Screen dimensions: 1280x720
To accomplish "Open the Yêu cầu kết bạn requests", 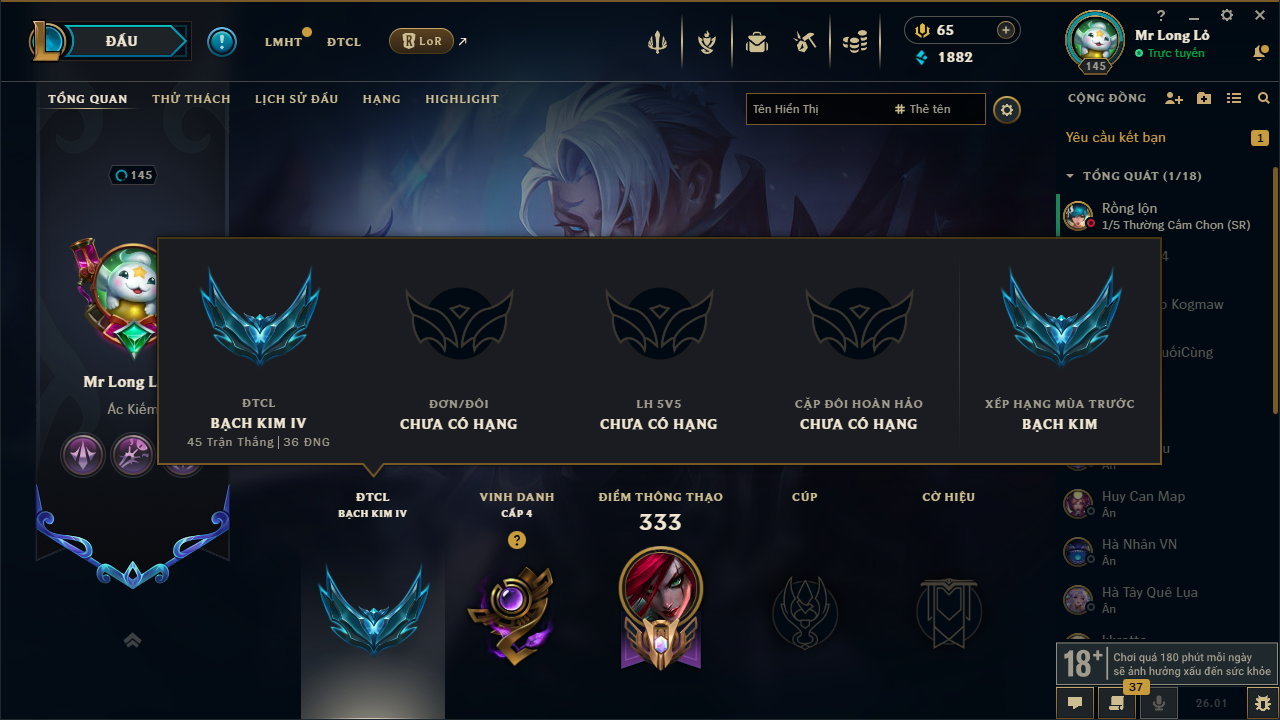I will coord(1116,137).
